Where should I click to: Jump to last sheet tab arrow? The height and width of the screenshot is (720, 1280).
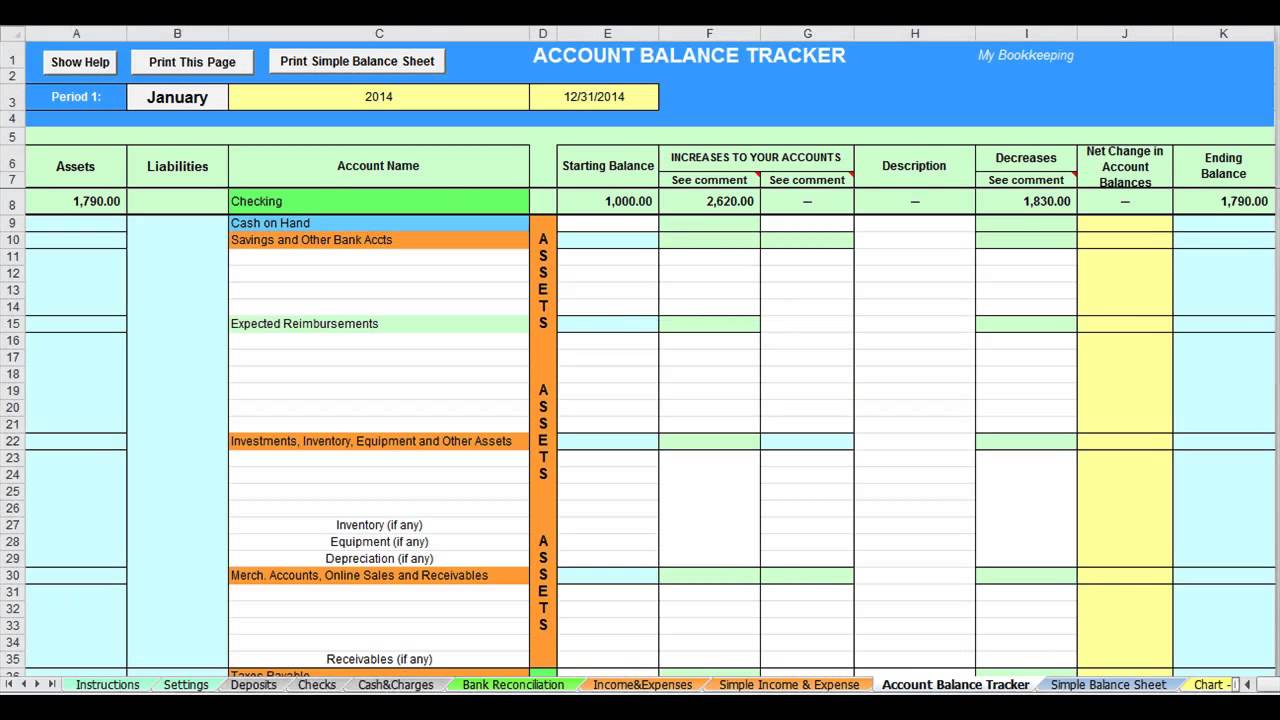click(x=53, y=684)
